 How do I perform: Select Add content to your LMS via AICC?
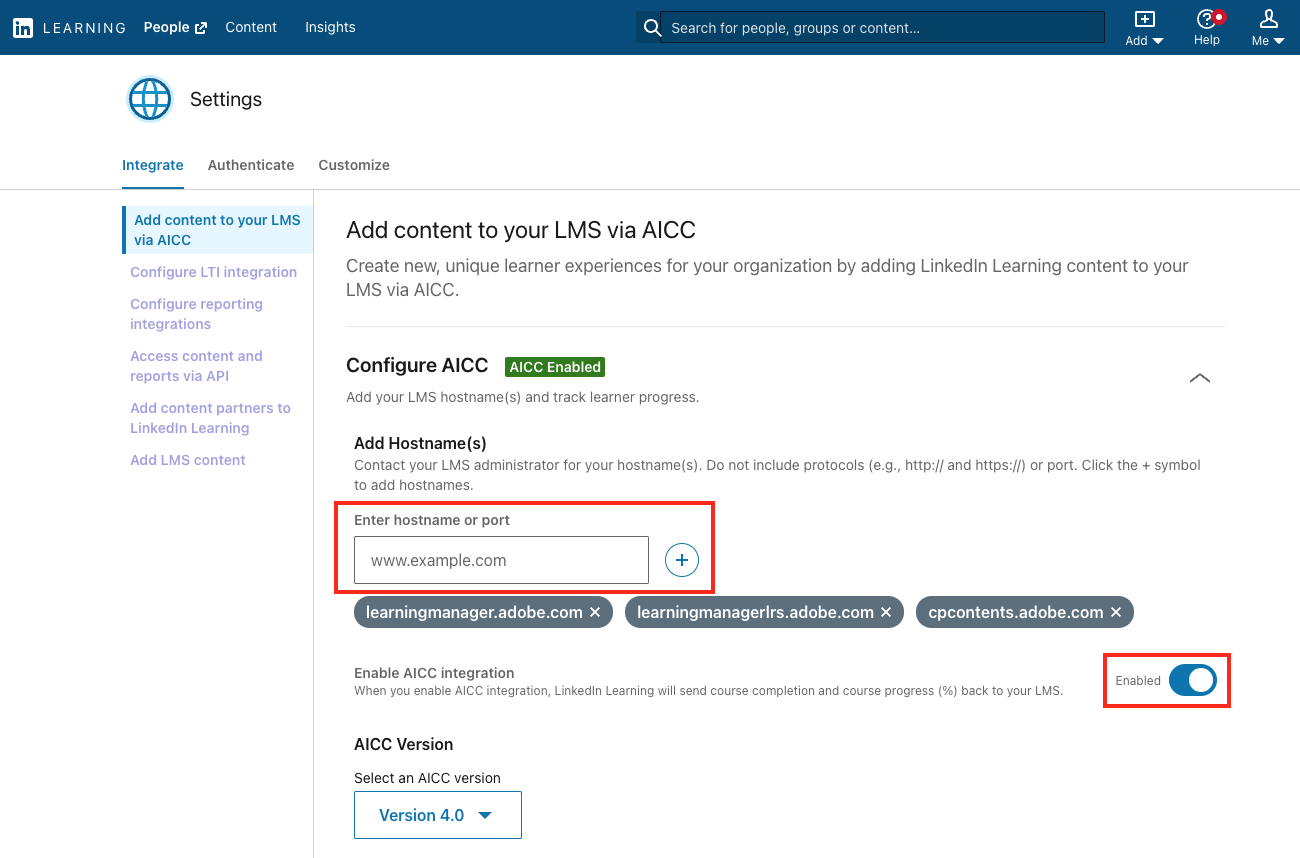tap(217, 230)
